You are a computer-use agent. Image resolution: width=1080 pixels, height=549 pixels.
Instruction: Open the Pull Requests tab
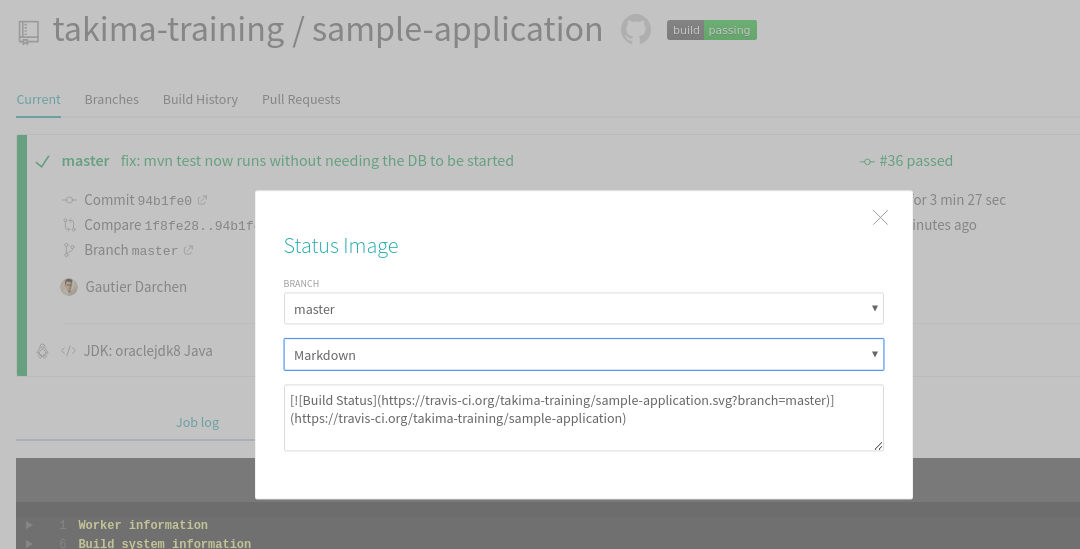(301, 99)
